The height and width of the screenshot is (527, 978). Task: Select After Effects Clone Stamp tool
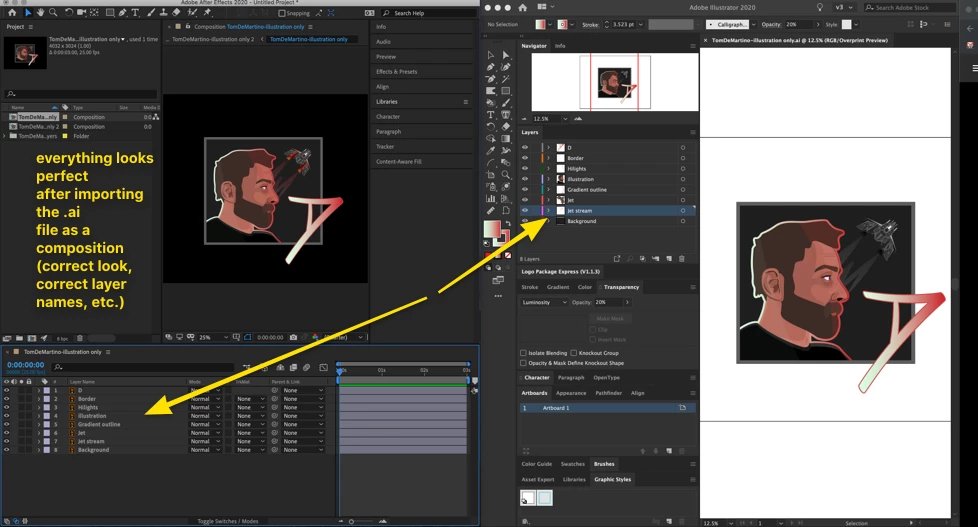pos(163,12)
